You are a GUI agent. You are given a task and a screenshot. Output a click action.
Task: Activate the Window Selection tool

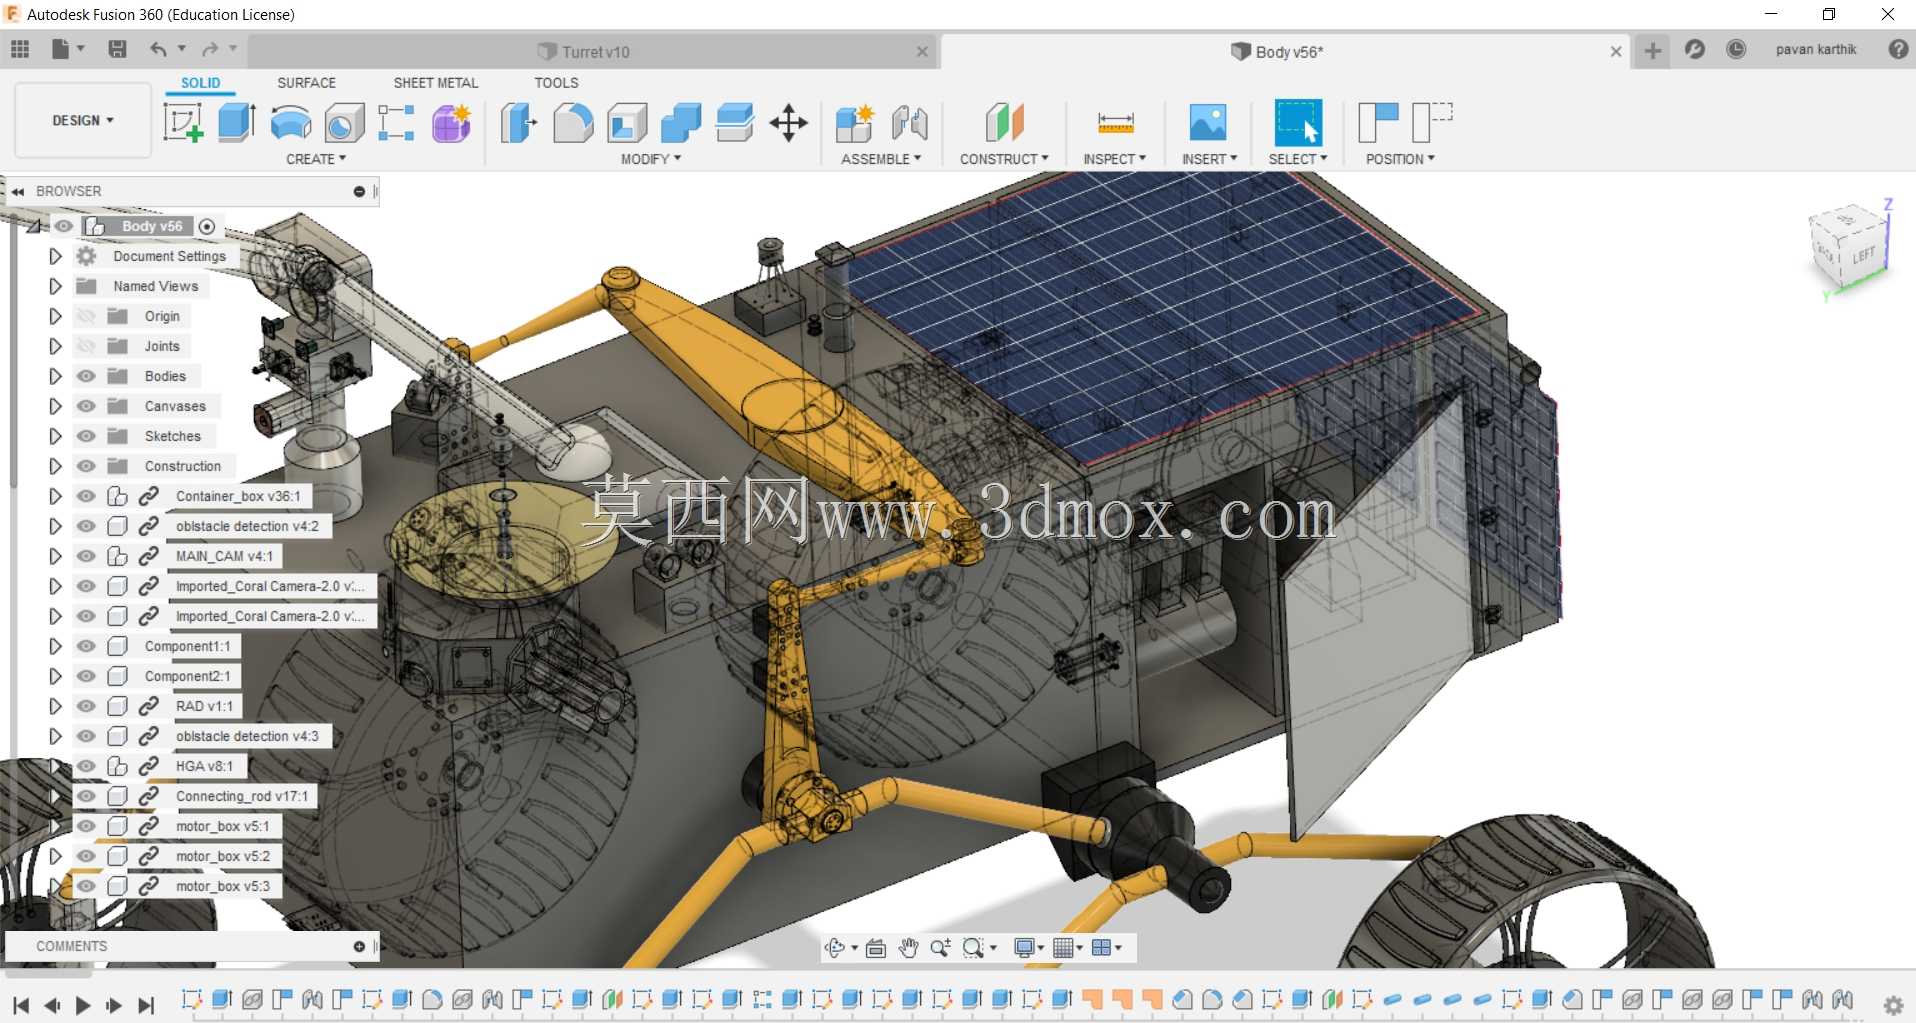pyautogui.click(x=1298, y=123)
